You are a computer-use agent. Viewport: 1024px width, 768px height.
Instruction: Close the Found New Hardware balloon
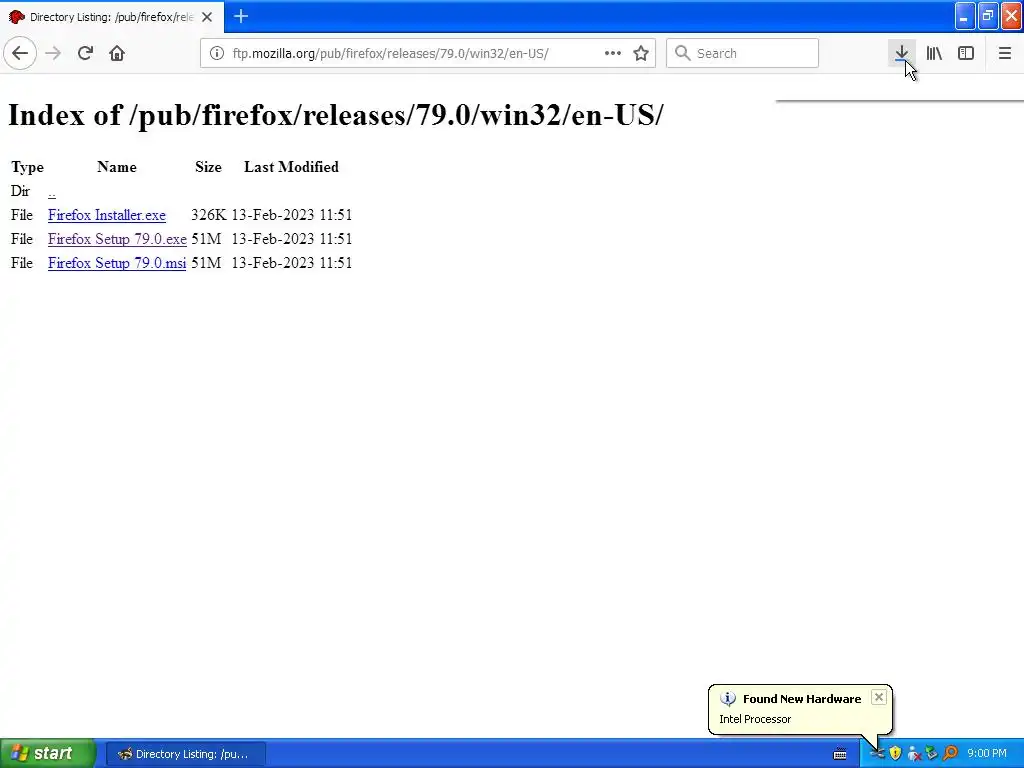point(879,697)
